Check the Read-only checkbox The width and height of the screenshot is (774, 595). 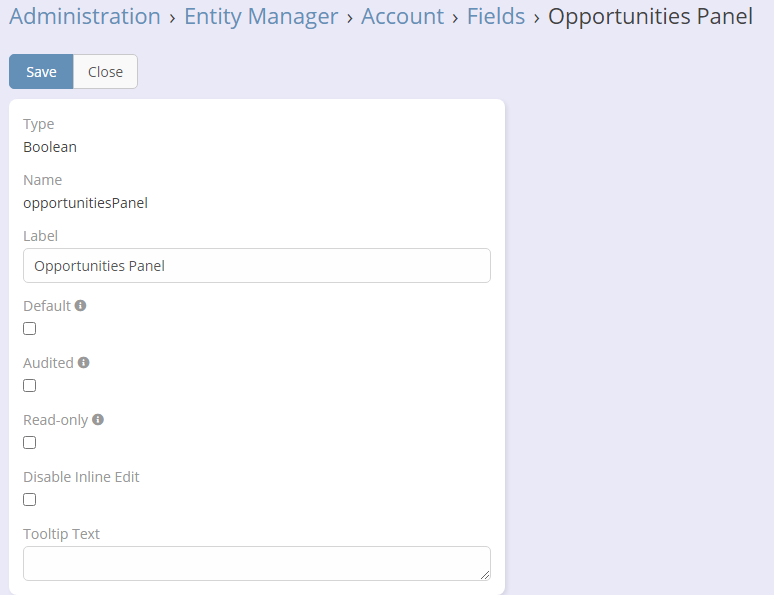tap(30, 443)
